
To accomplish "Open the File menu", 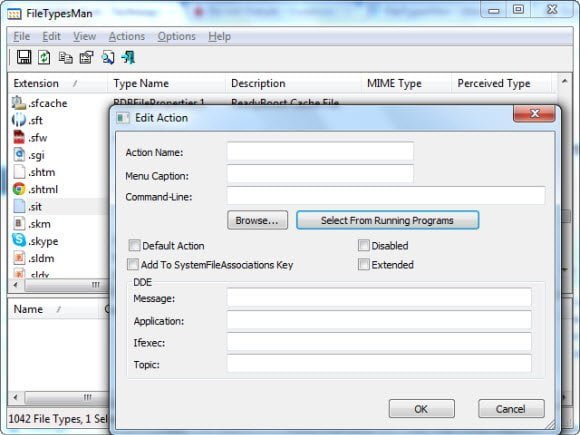I will (x=21, y=36).
